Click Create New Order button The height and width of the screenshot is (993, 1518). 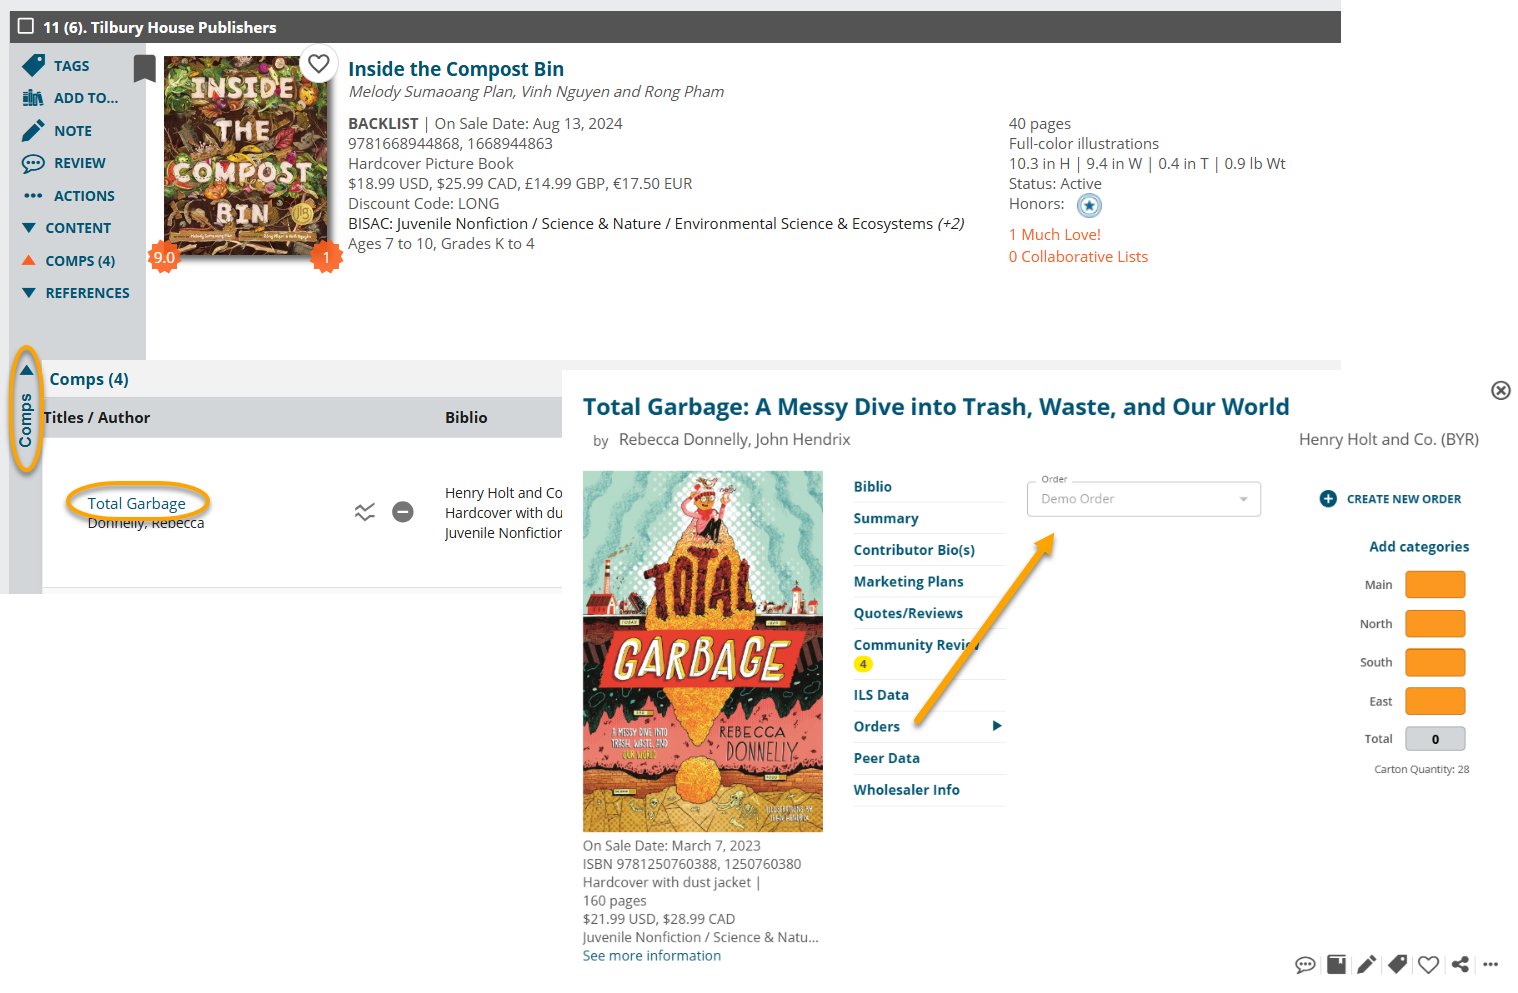click(x=1391, y=499)
